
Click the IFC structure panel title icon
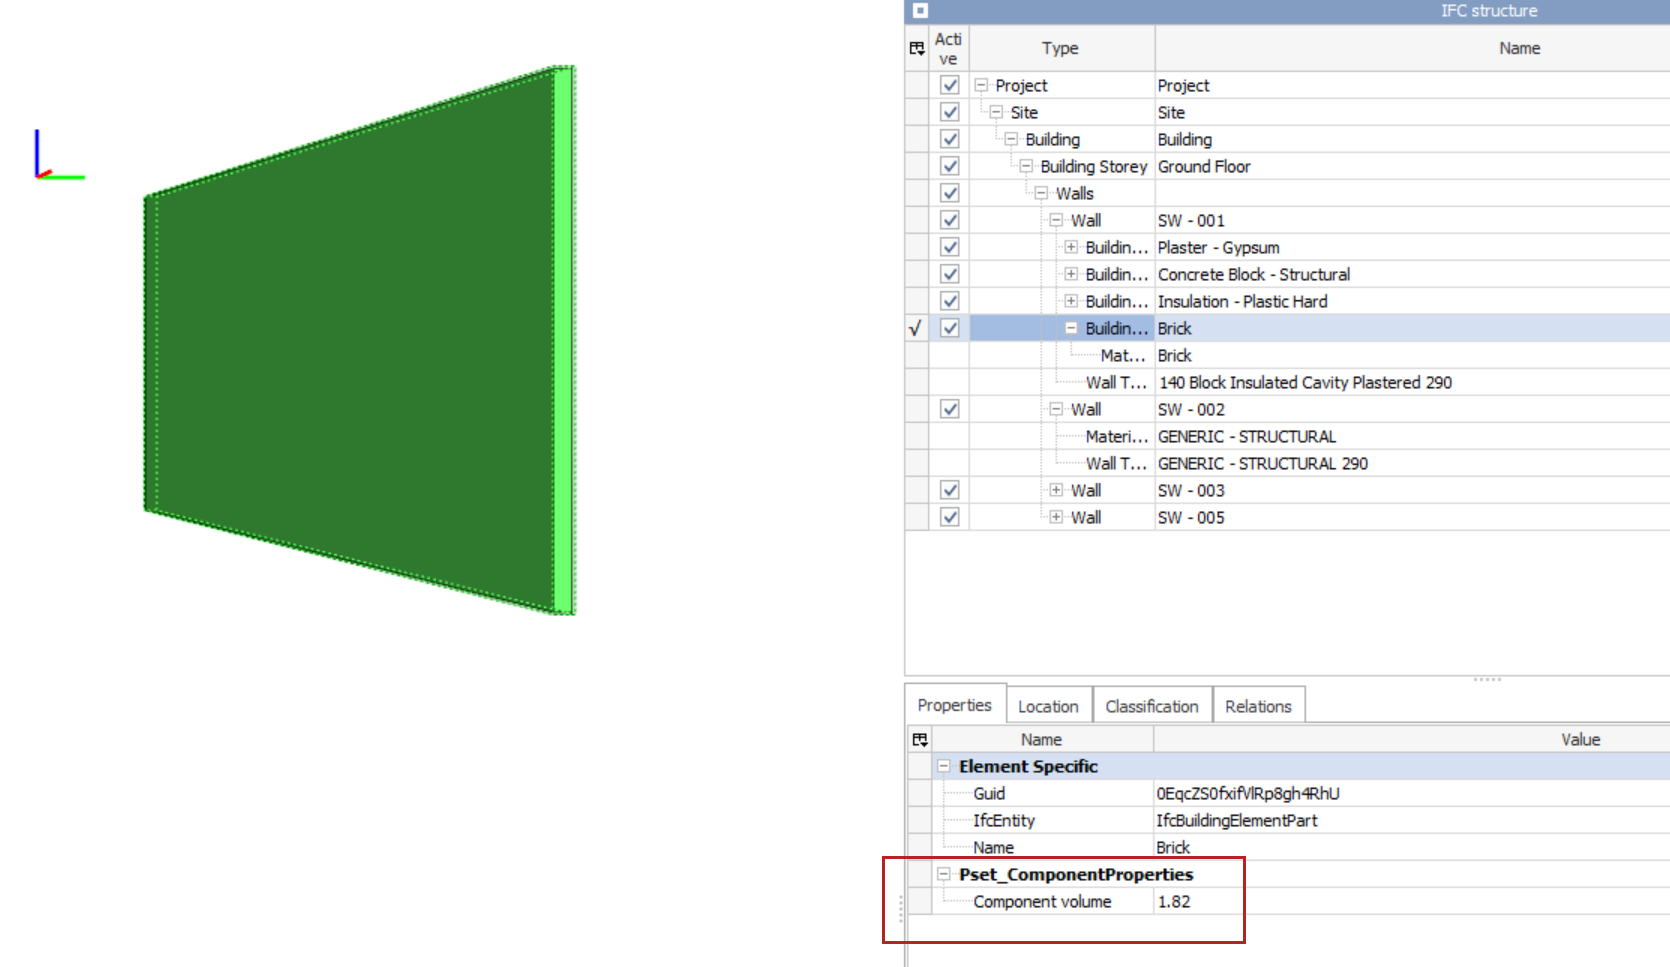pos(920,10)
